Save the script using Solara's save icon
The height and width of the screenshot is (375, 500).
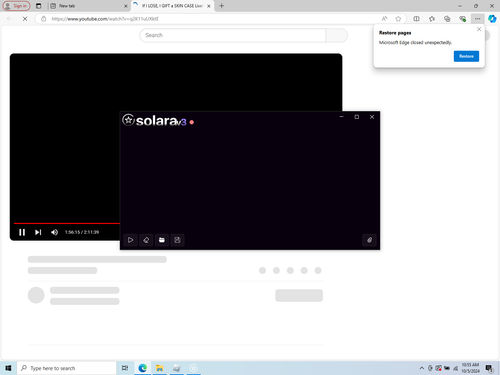tap(177, 240)
